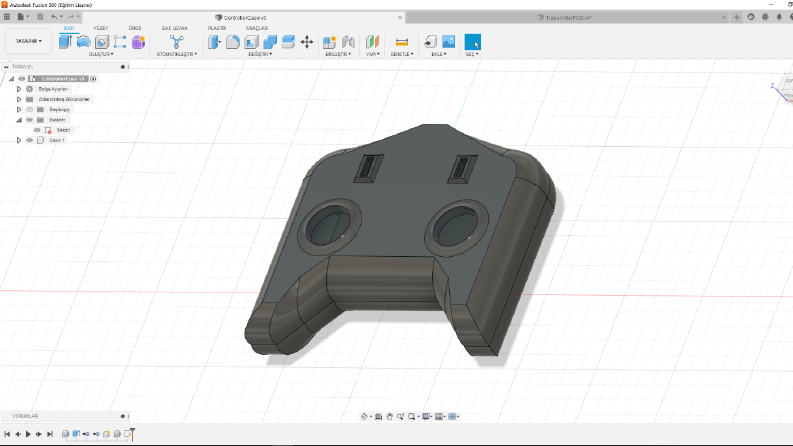The width and height of the screenshot is (793, 446).
Task: Select the Hole tool icon
Action: [x=102, y=42]
